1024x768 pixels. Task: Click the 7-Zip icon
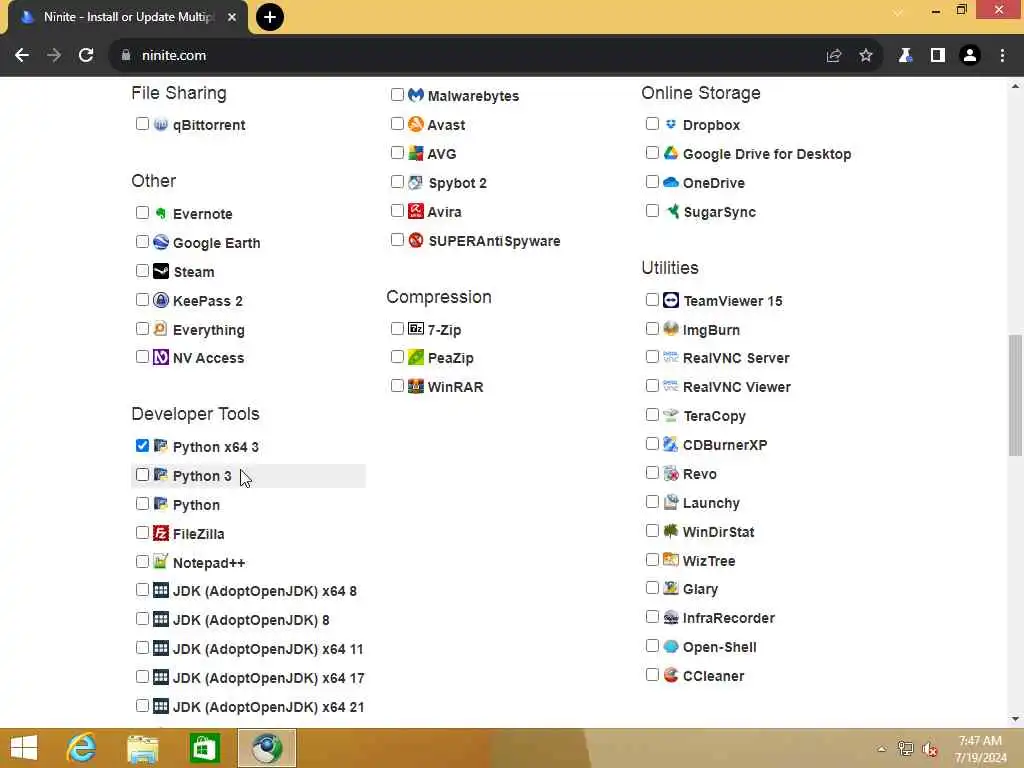point(416,328)
